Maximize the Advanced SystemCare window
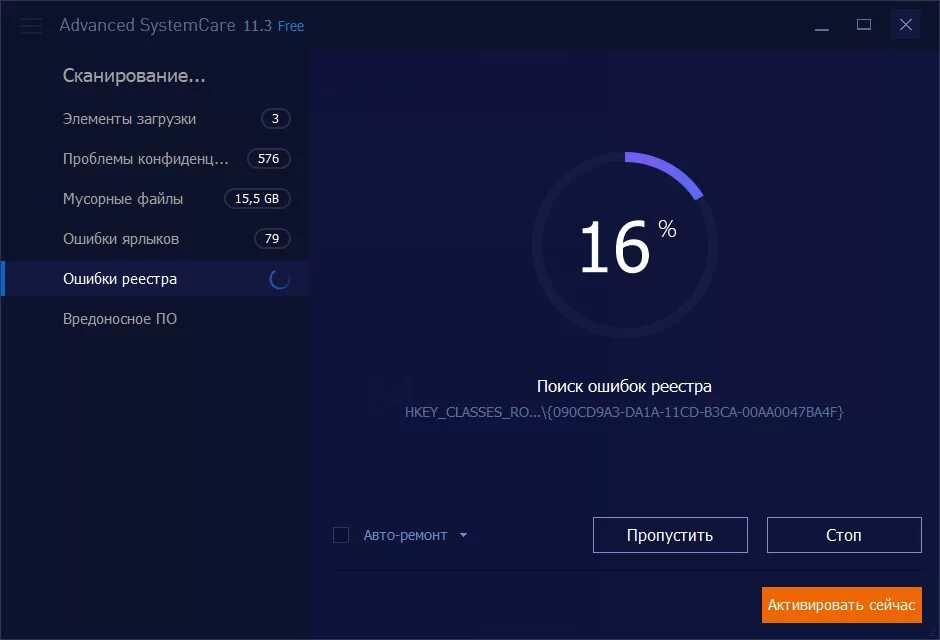The width and height of the screenshot is (940, 640). pyautogui.click(x=863, y=25)
